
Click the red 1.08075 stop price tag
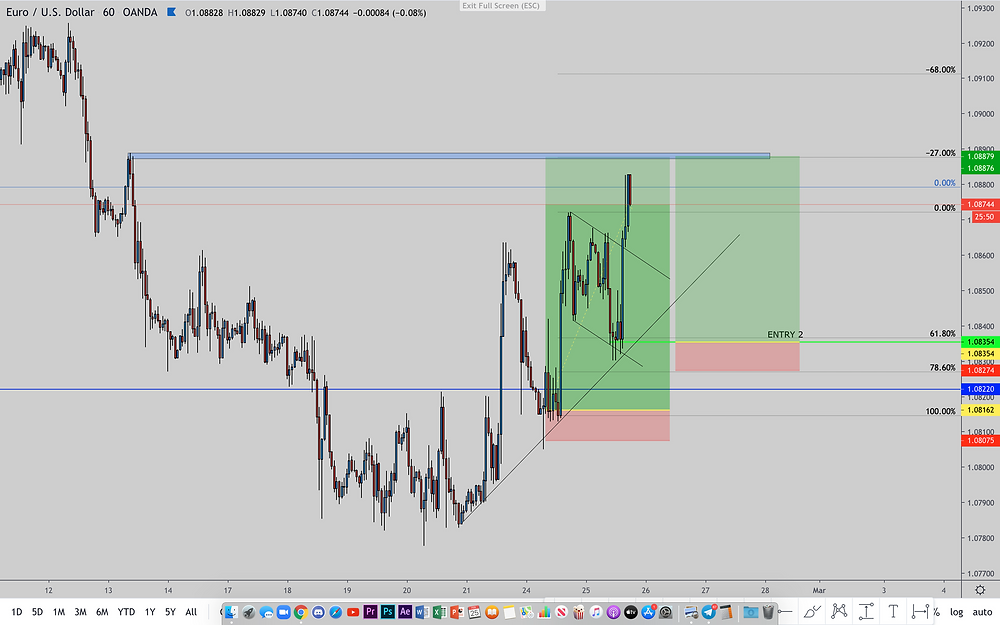(980, 441)
